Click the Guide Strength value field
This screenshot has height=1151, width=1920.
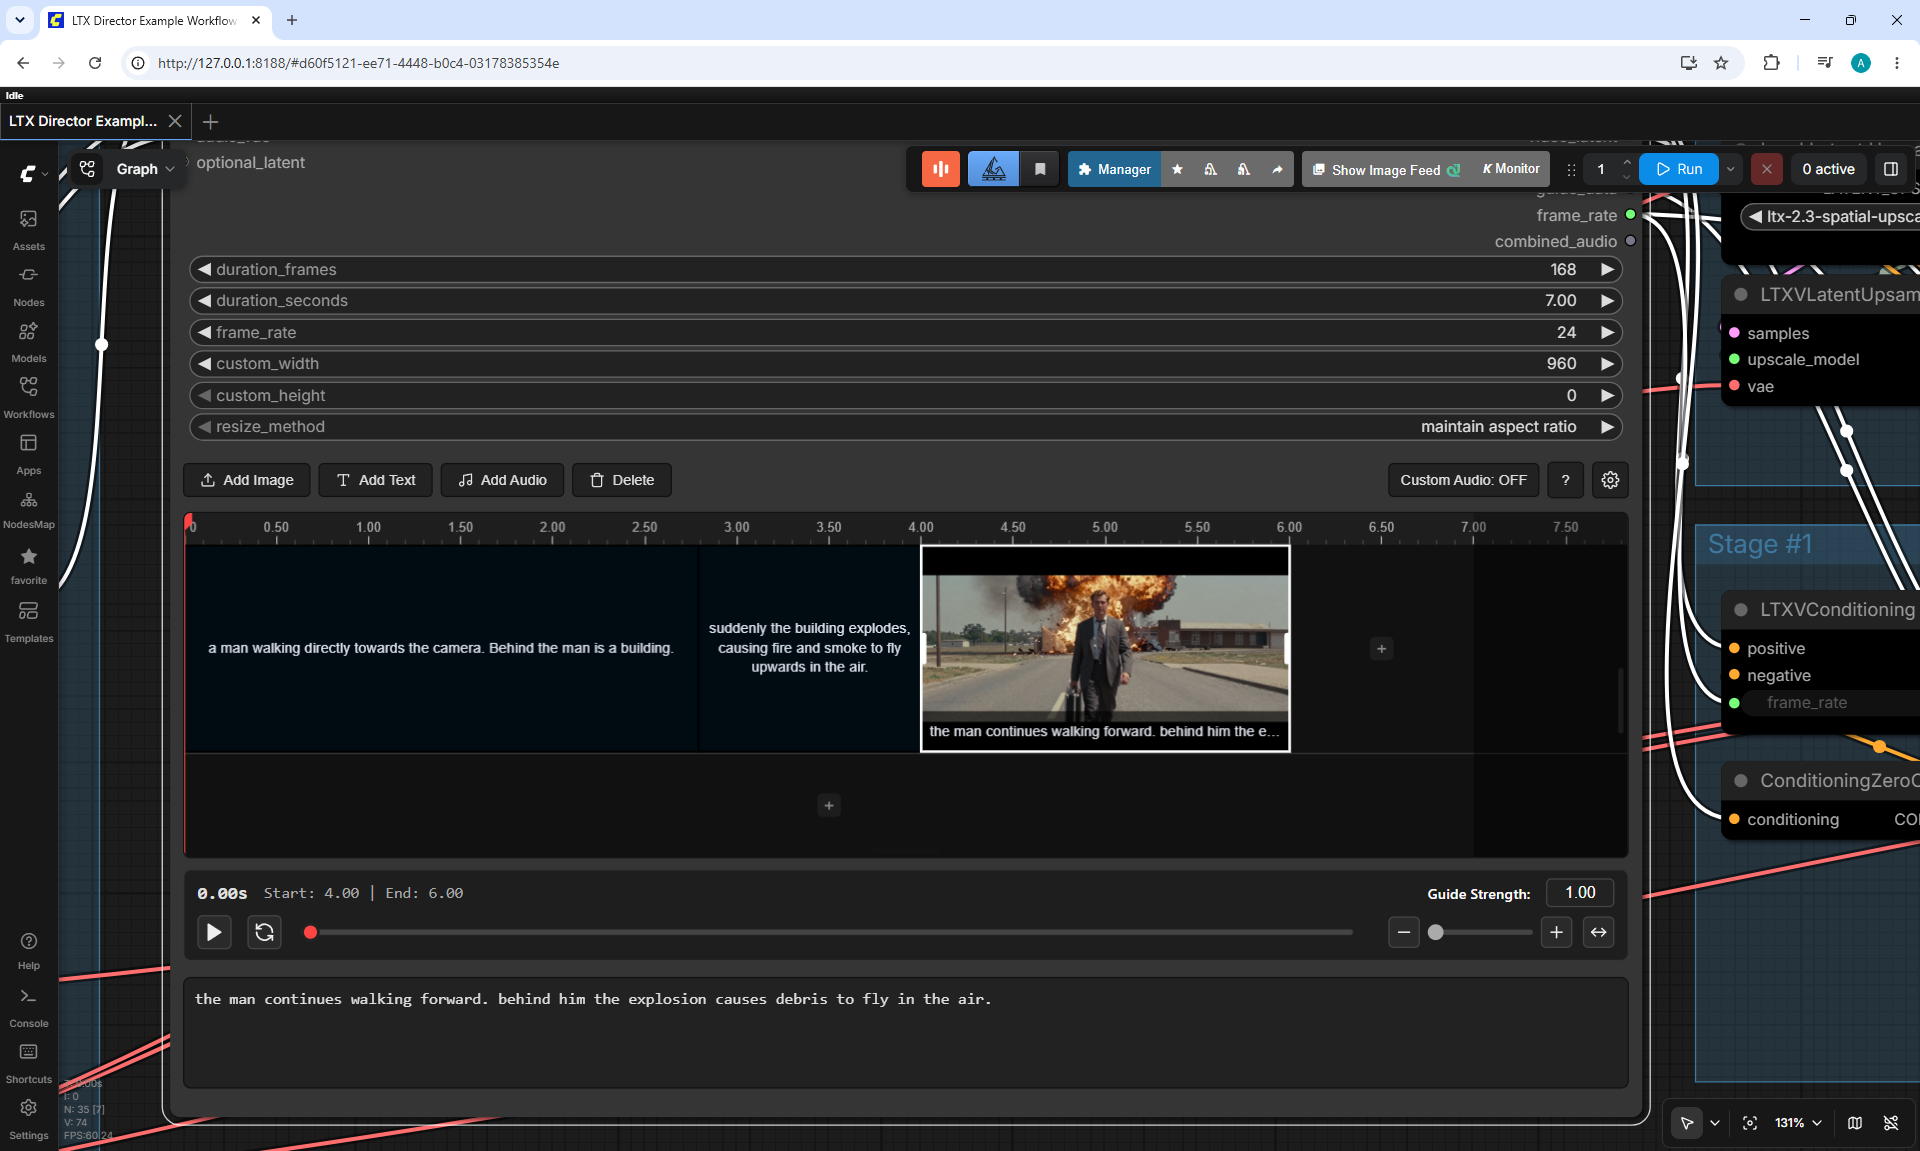pos(1580,893)
